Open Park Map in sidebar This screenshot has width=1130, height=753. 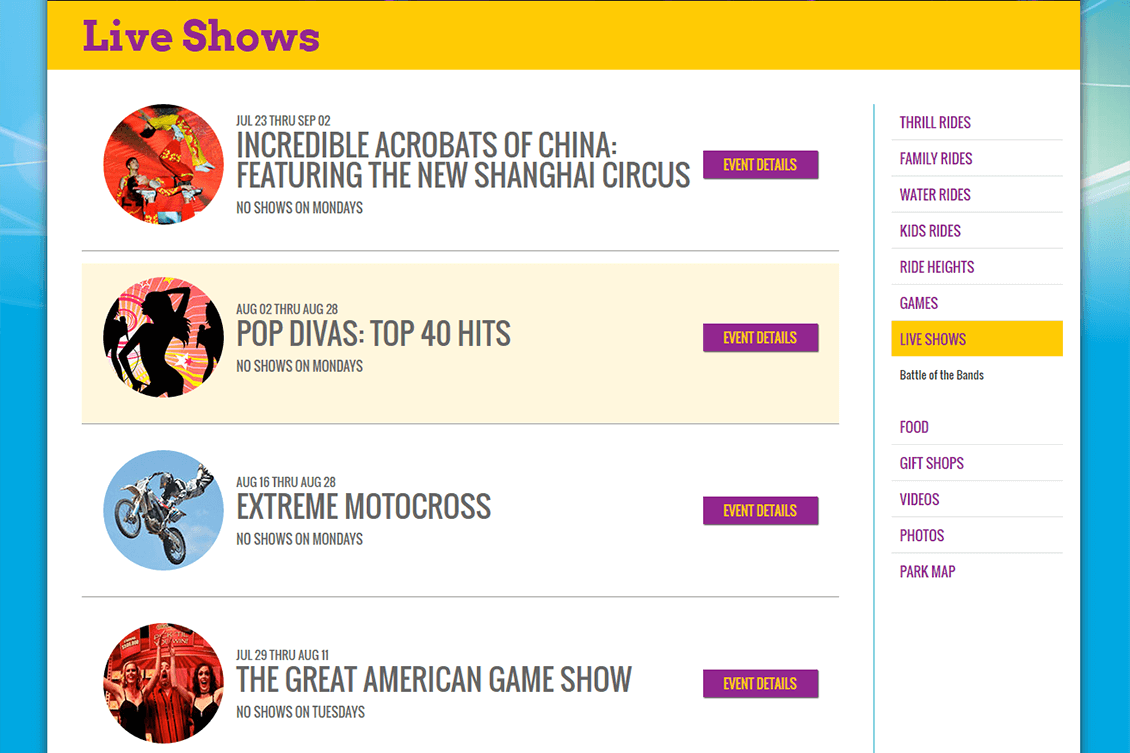(927, 571)
